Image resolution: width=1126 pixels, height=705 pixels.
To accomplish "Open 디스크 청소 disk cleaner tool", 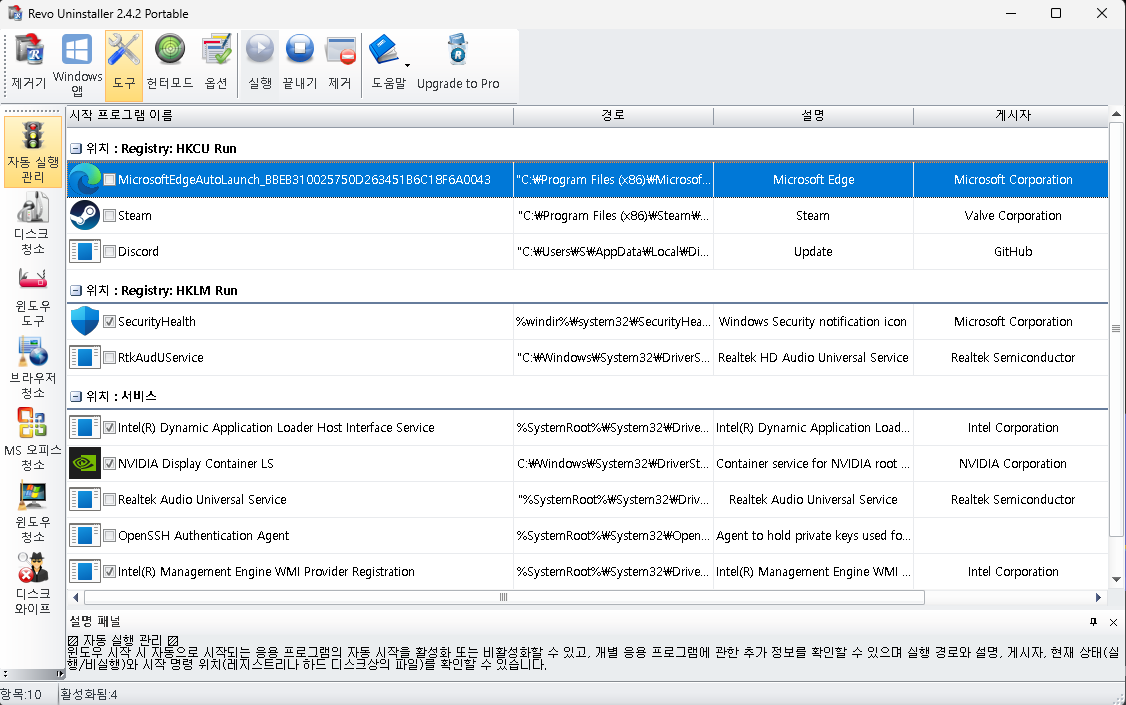I will (x=33, y=224).
